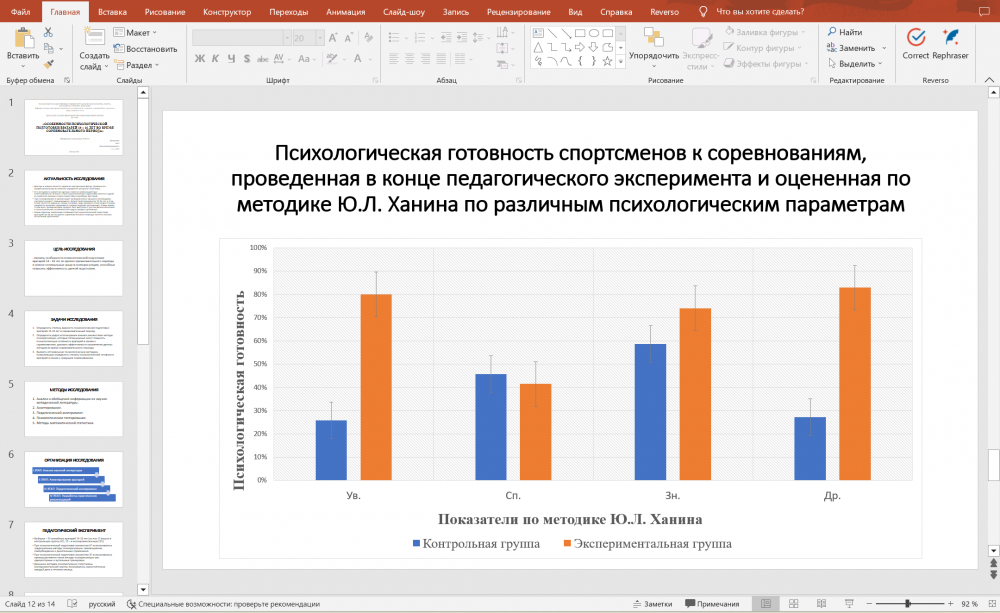
Task: Select the Format Painter brush icon
Action: 48,64
